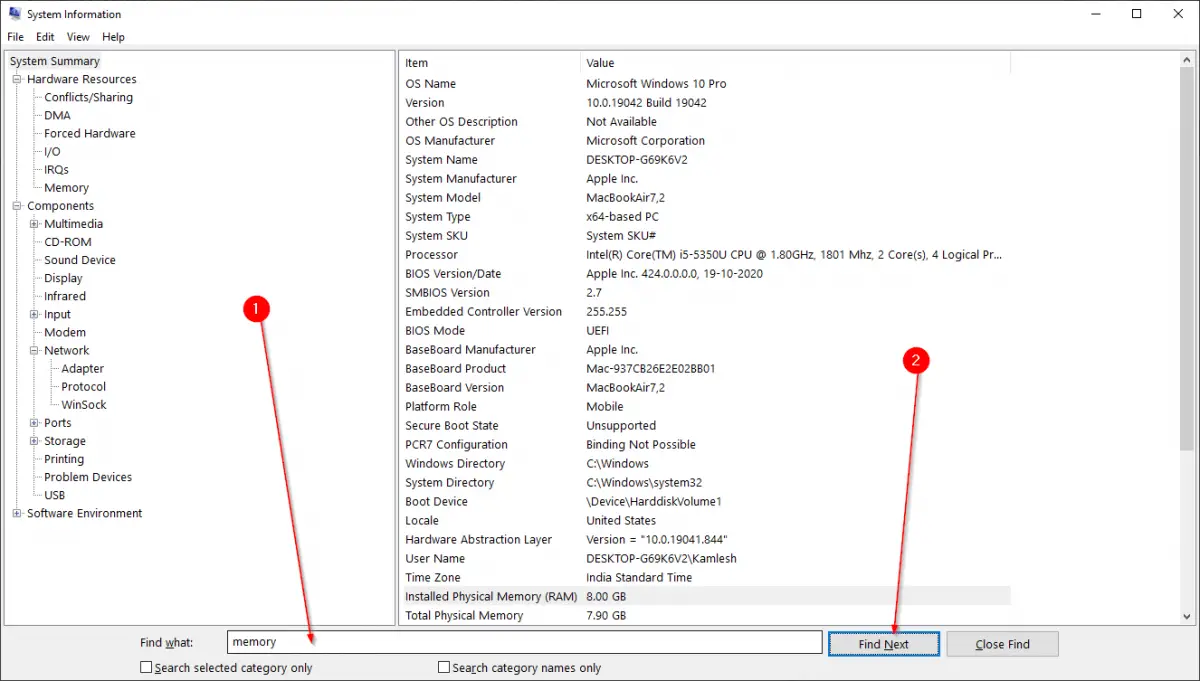Open the IRQs tree item
1200x681 pixels.
55,169
